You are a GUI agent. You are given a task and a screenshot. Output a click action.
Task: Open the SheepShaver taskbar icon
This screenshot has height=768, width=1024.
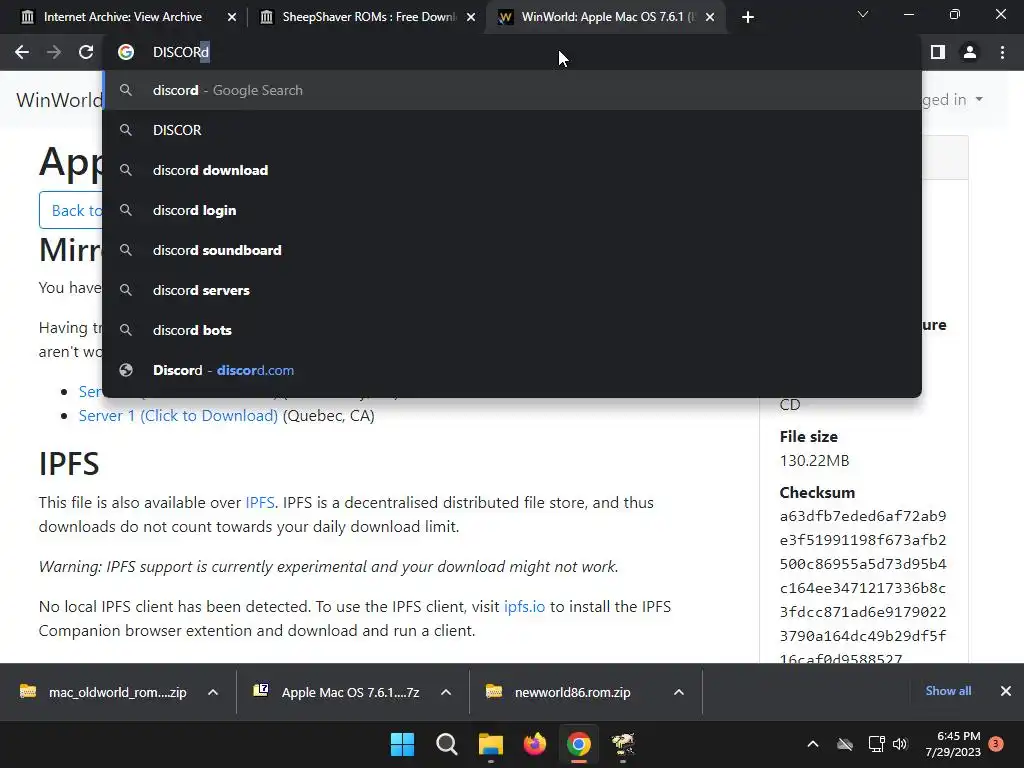coord(623,744)
